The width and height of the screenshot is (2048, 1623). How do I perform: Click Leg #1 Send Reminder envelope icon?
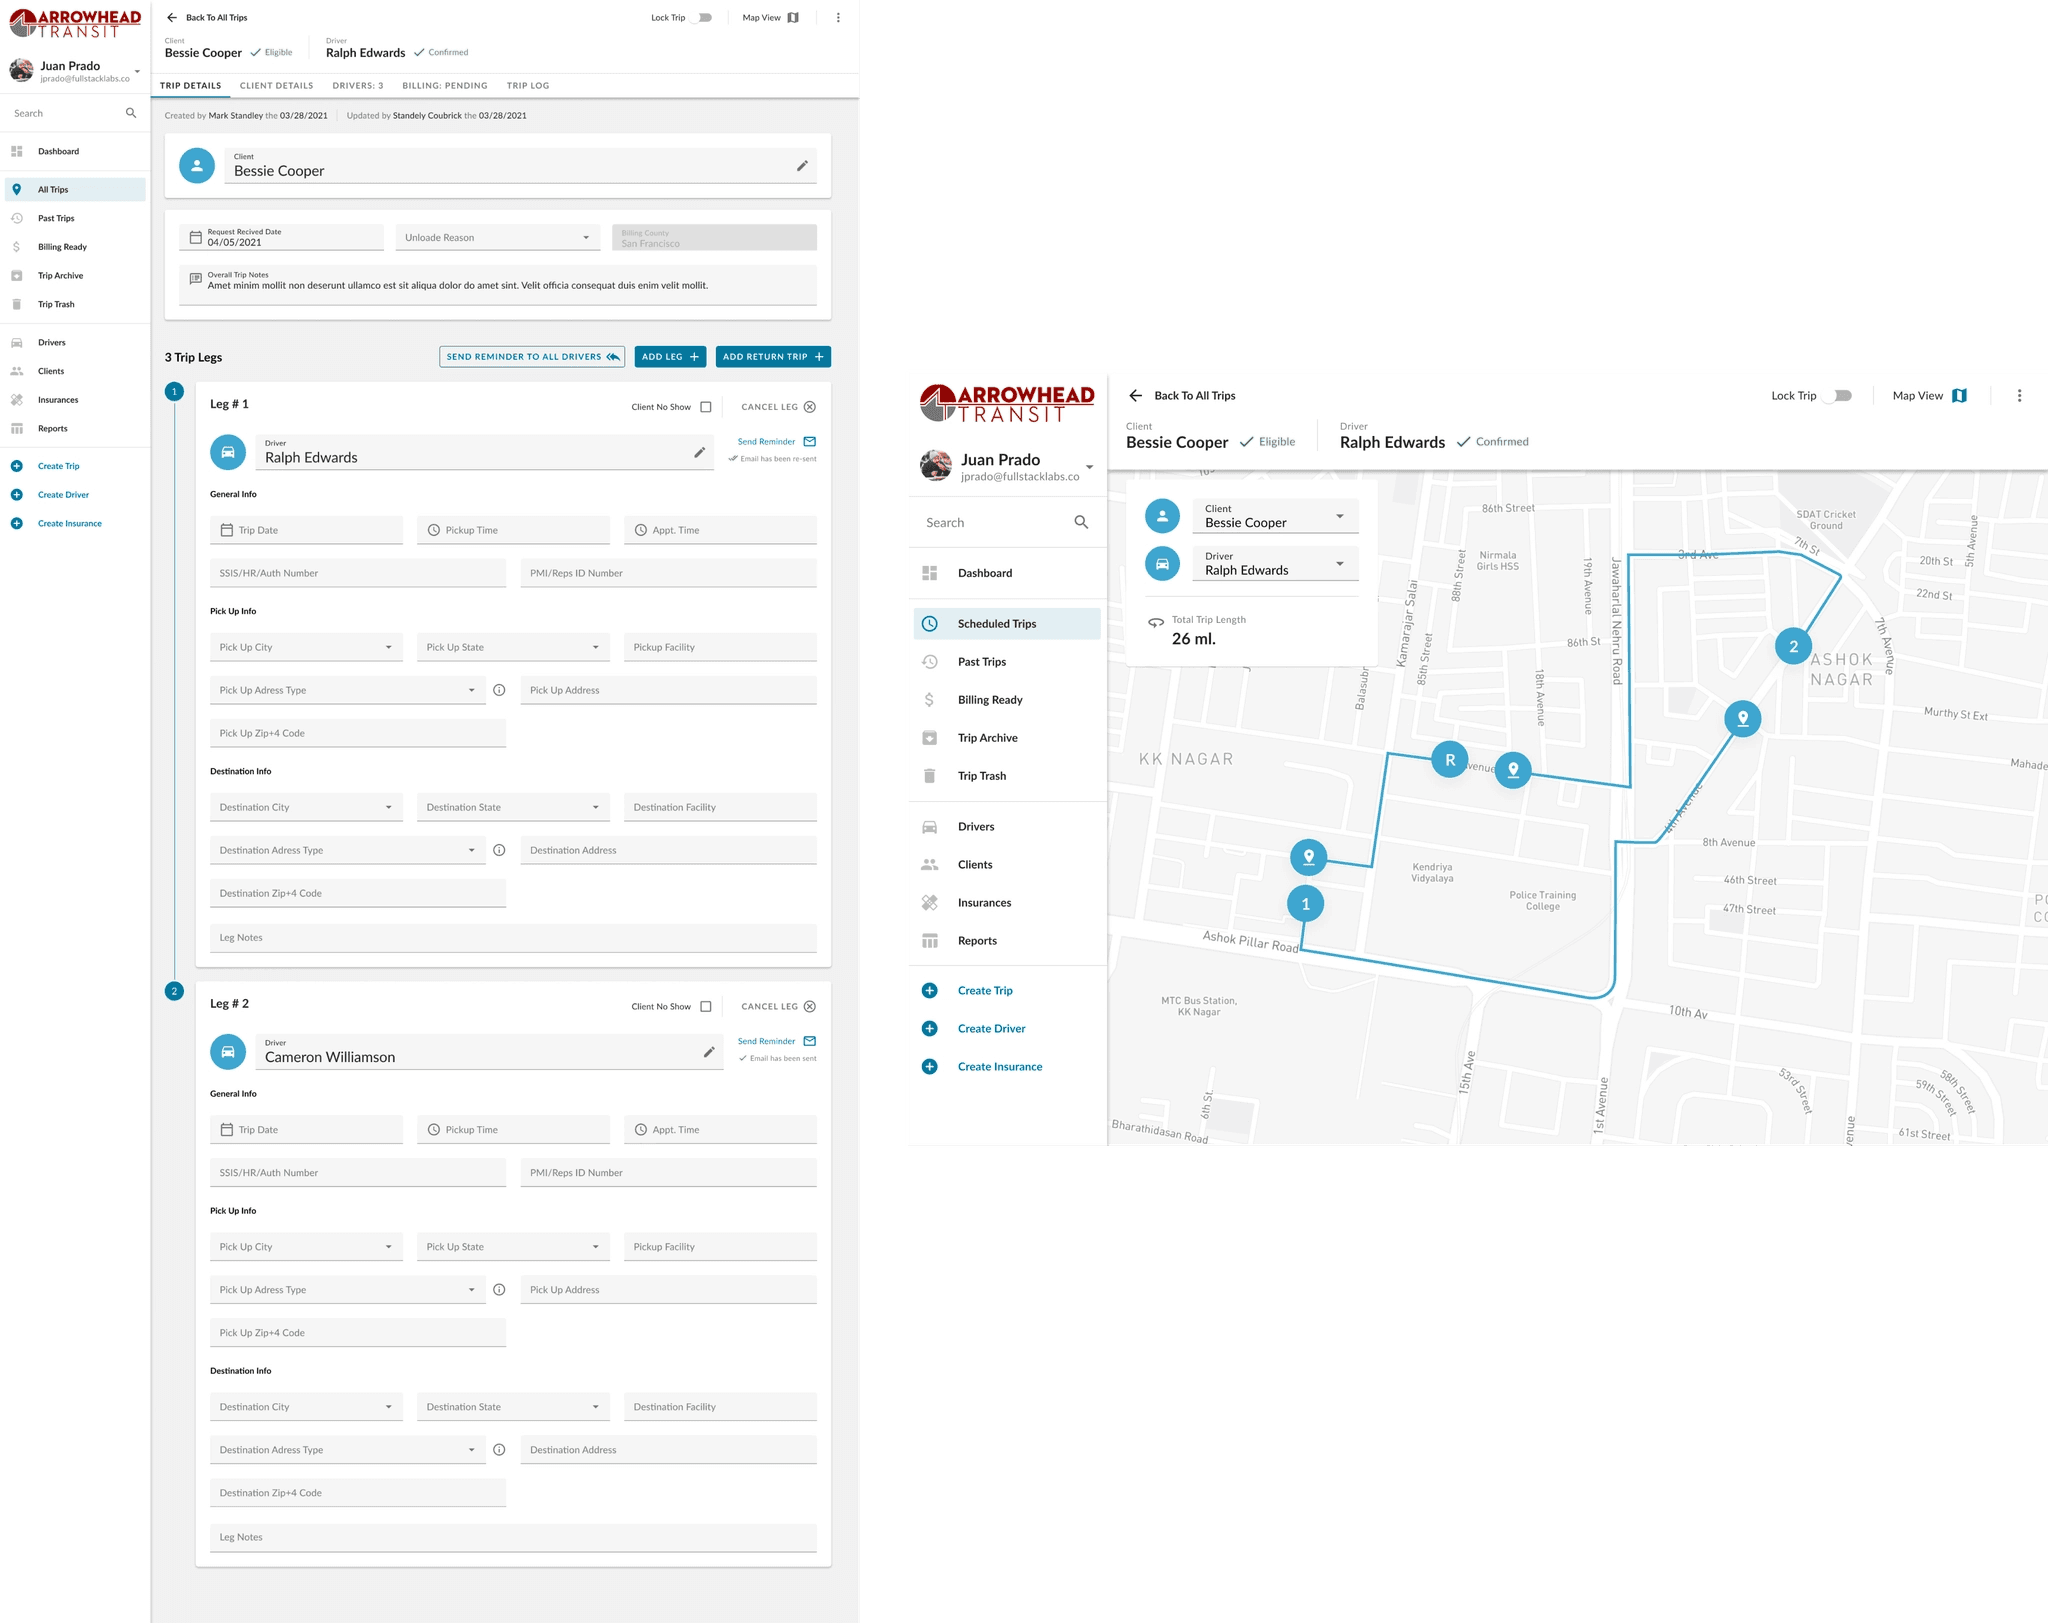tap(810, 442)
